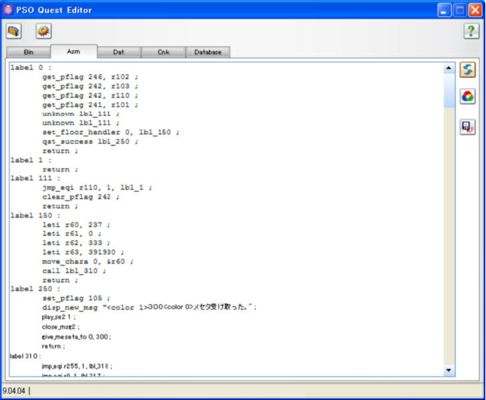486x400 pixels.
Task: Click the blue refresh arrows icon
Action: click(468, 70)
